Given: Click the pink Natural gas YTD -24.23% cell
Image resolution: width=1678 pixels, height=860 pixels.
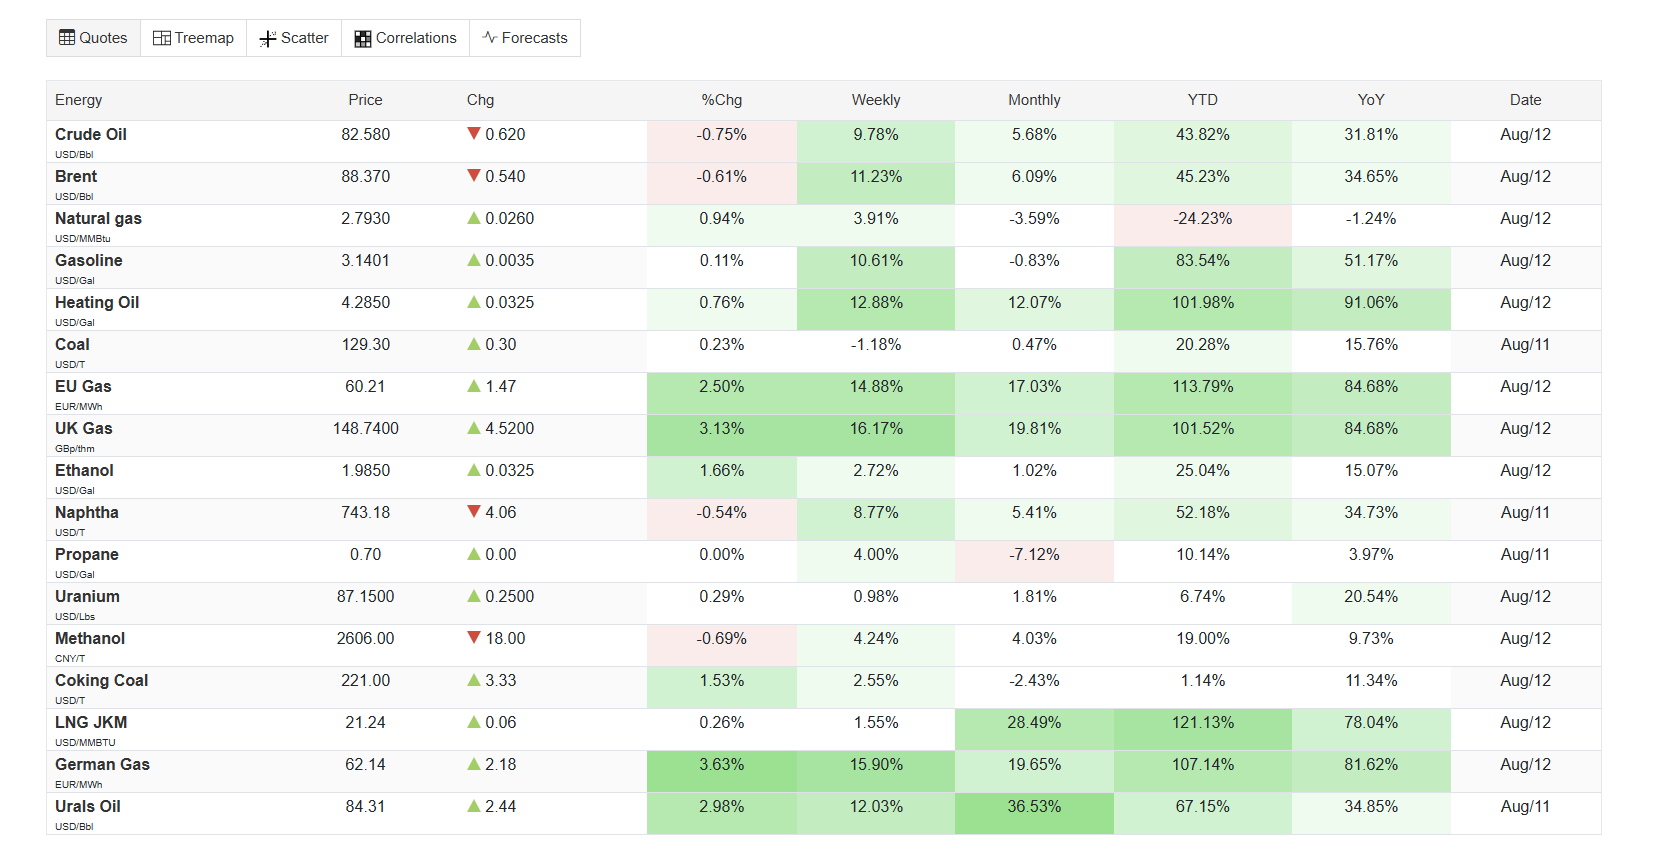Looking at the screenshot, I should (x=1203, y=225).
